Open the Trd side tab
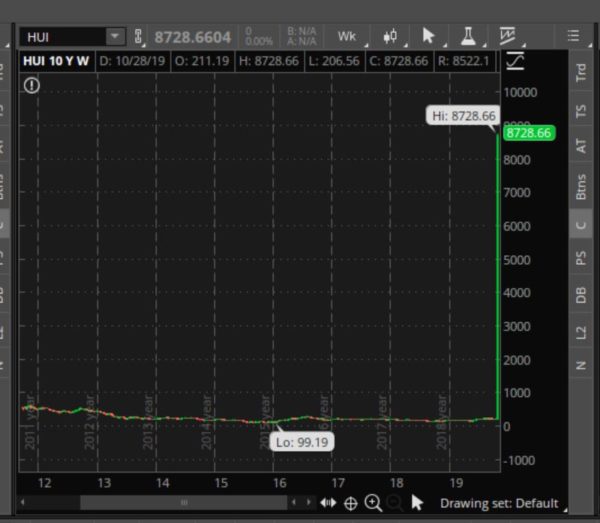Screen dimensions: 600x523 (581, 72)
